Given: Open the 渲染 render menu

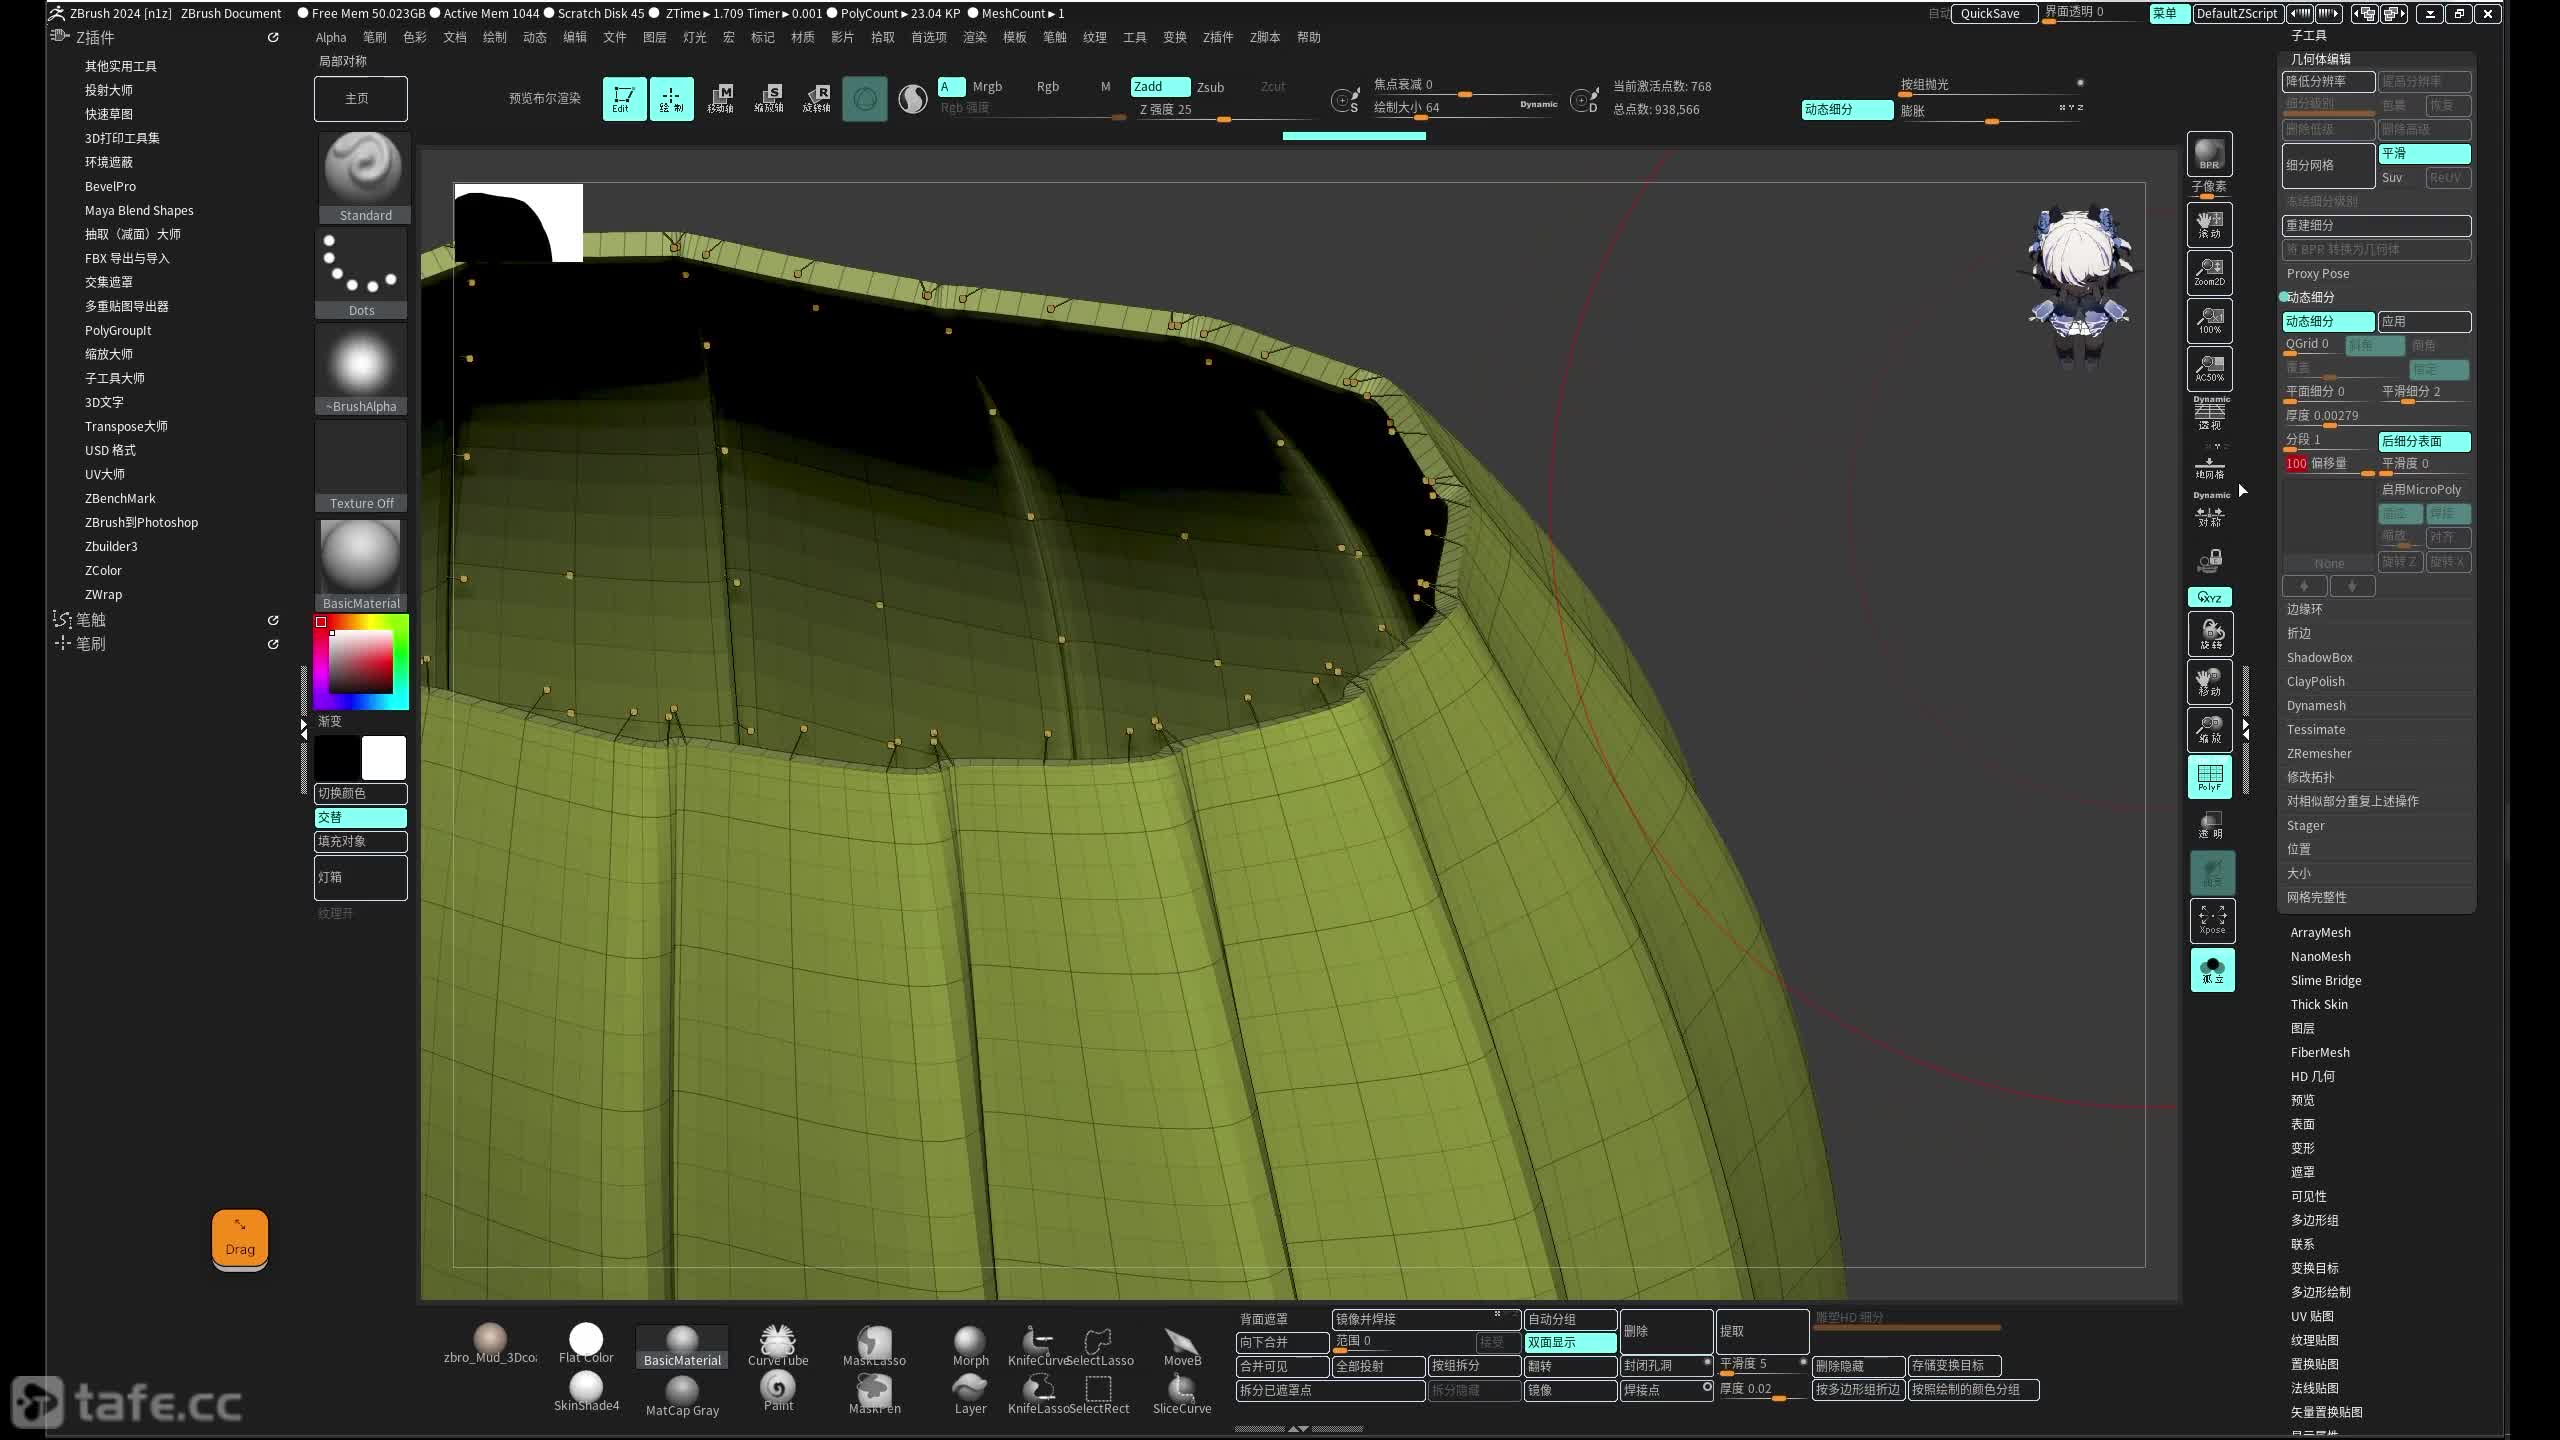Looking at the screenshot, I should [x=974, y=37].
